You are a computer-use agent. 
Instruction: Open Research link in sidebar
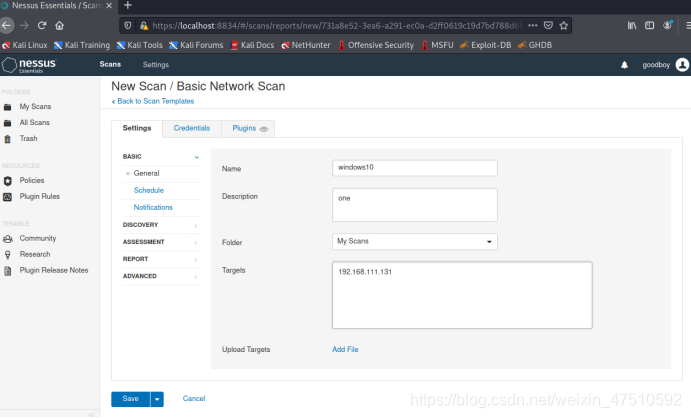(x=35, y=254)
